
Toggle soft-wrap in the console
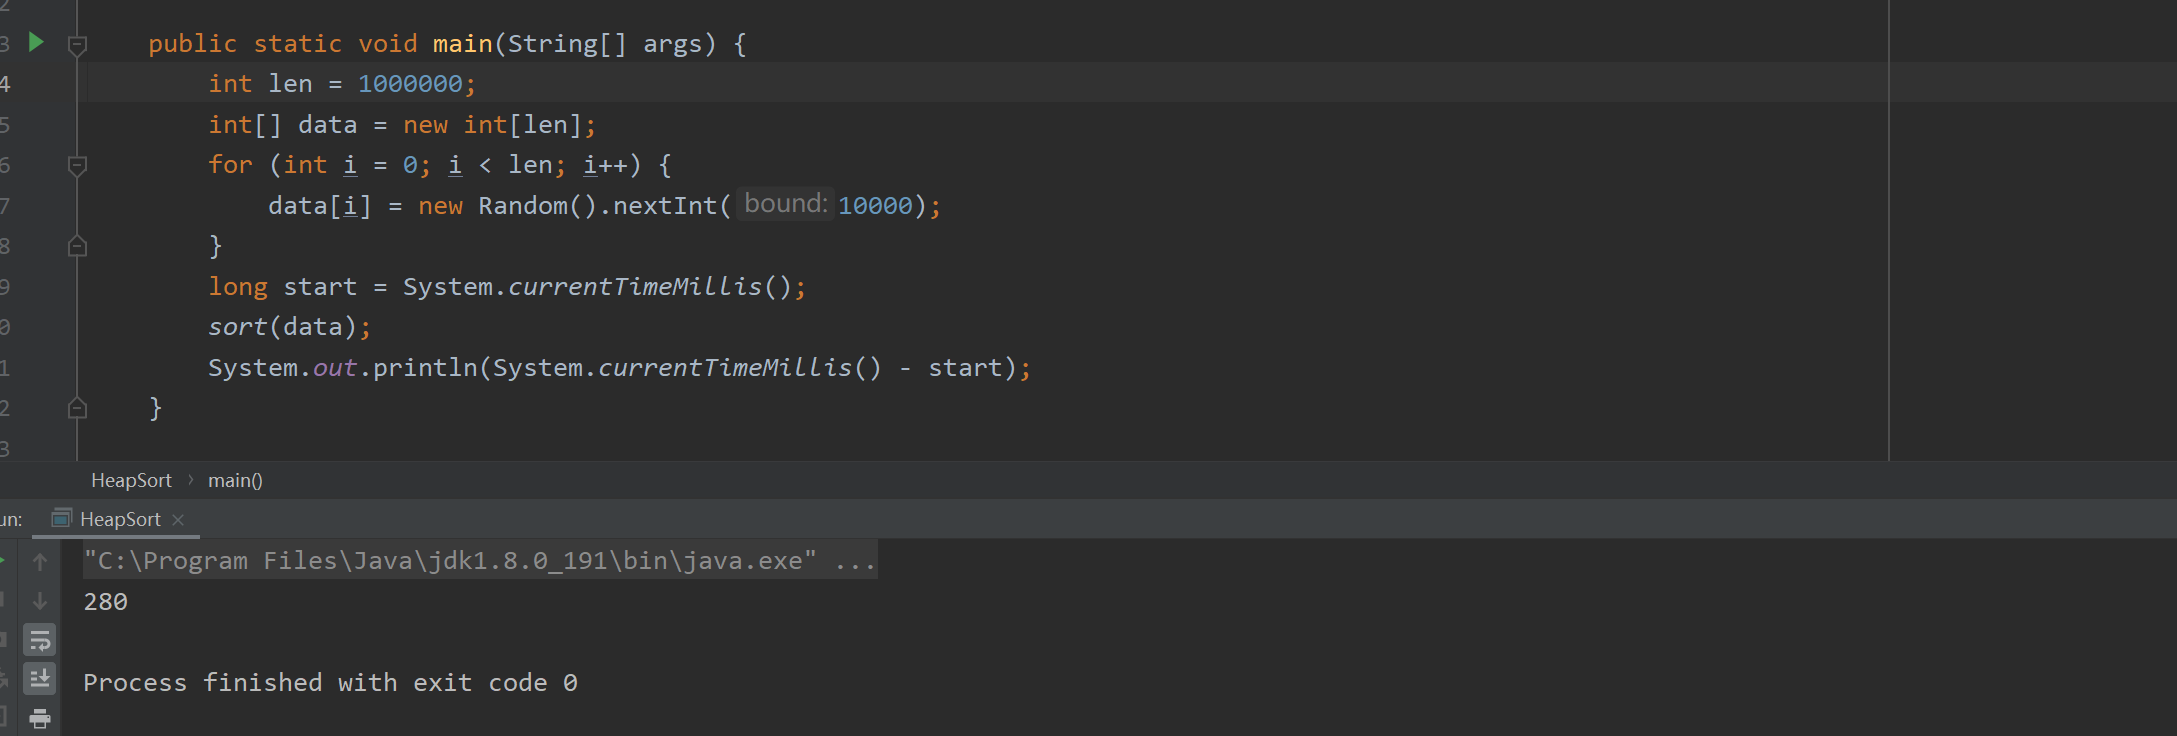click(40, 640)
